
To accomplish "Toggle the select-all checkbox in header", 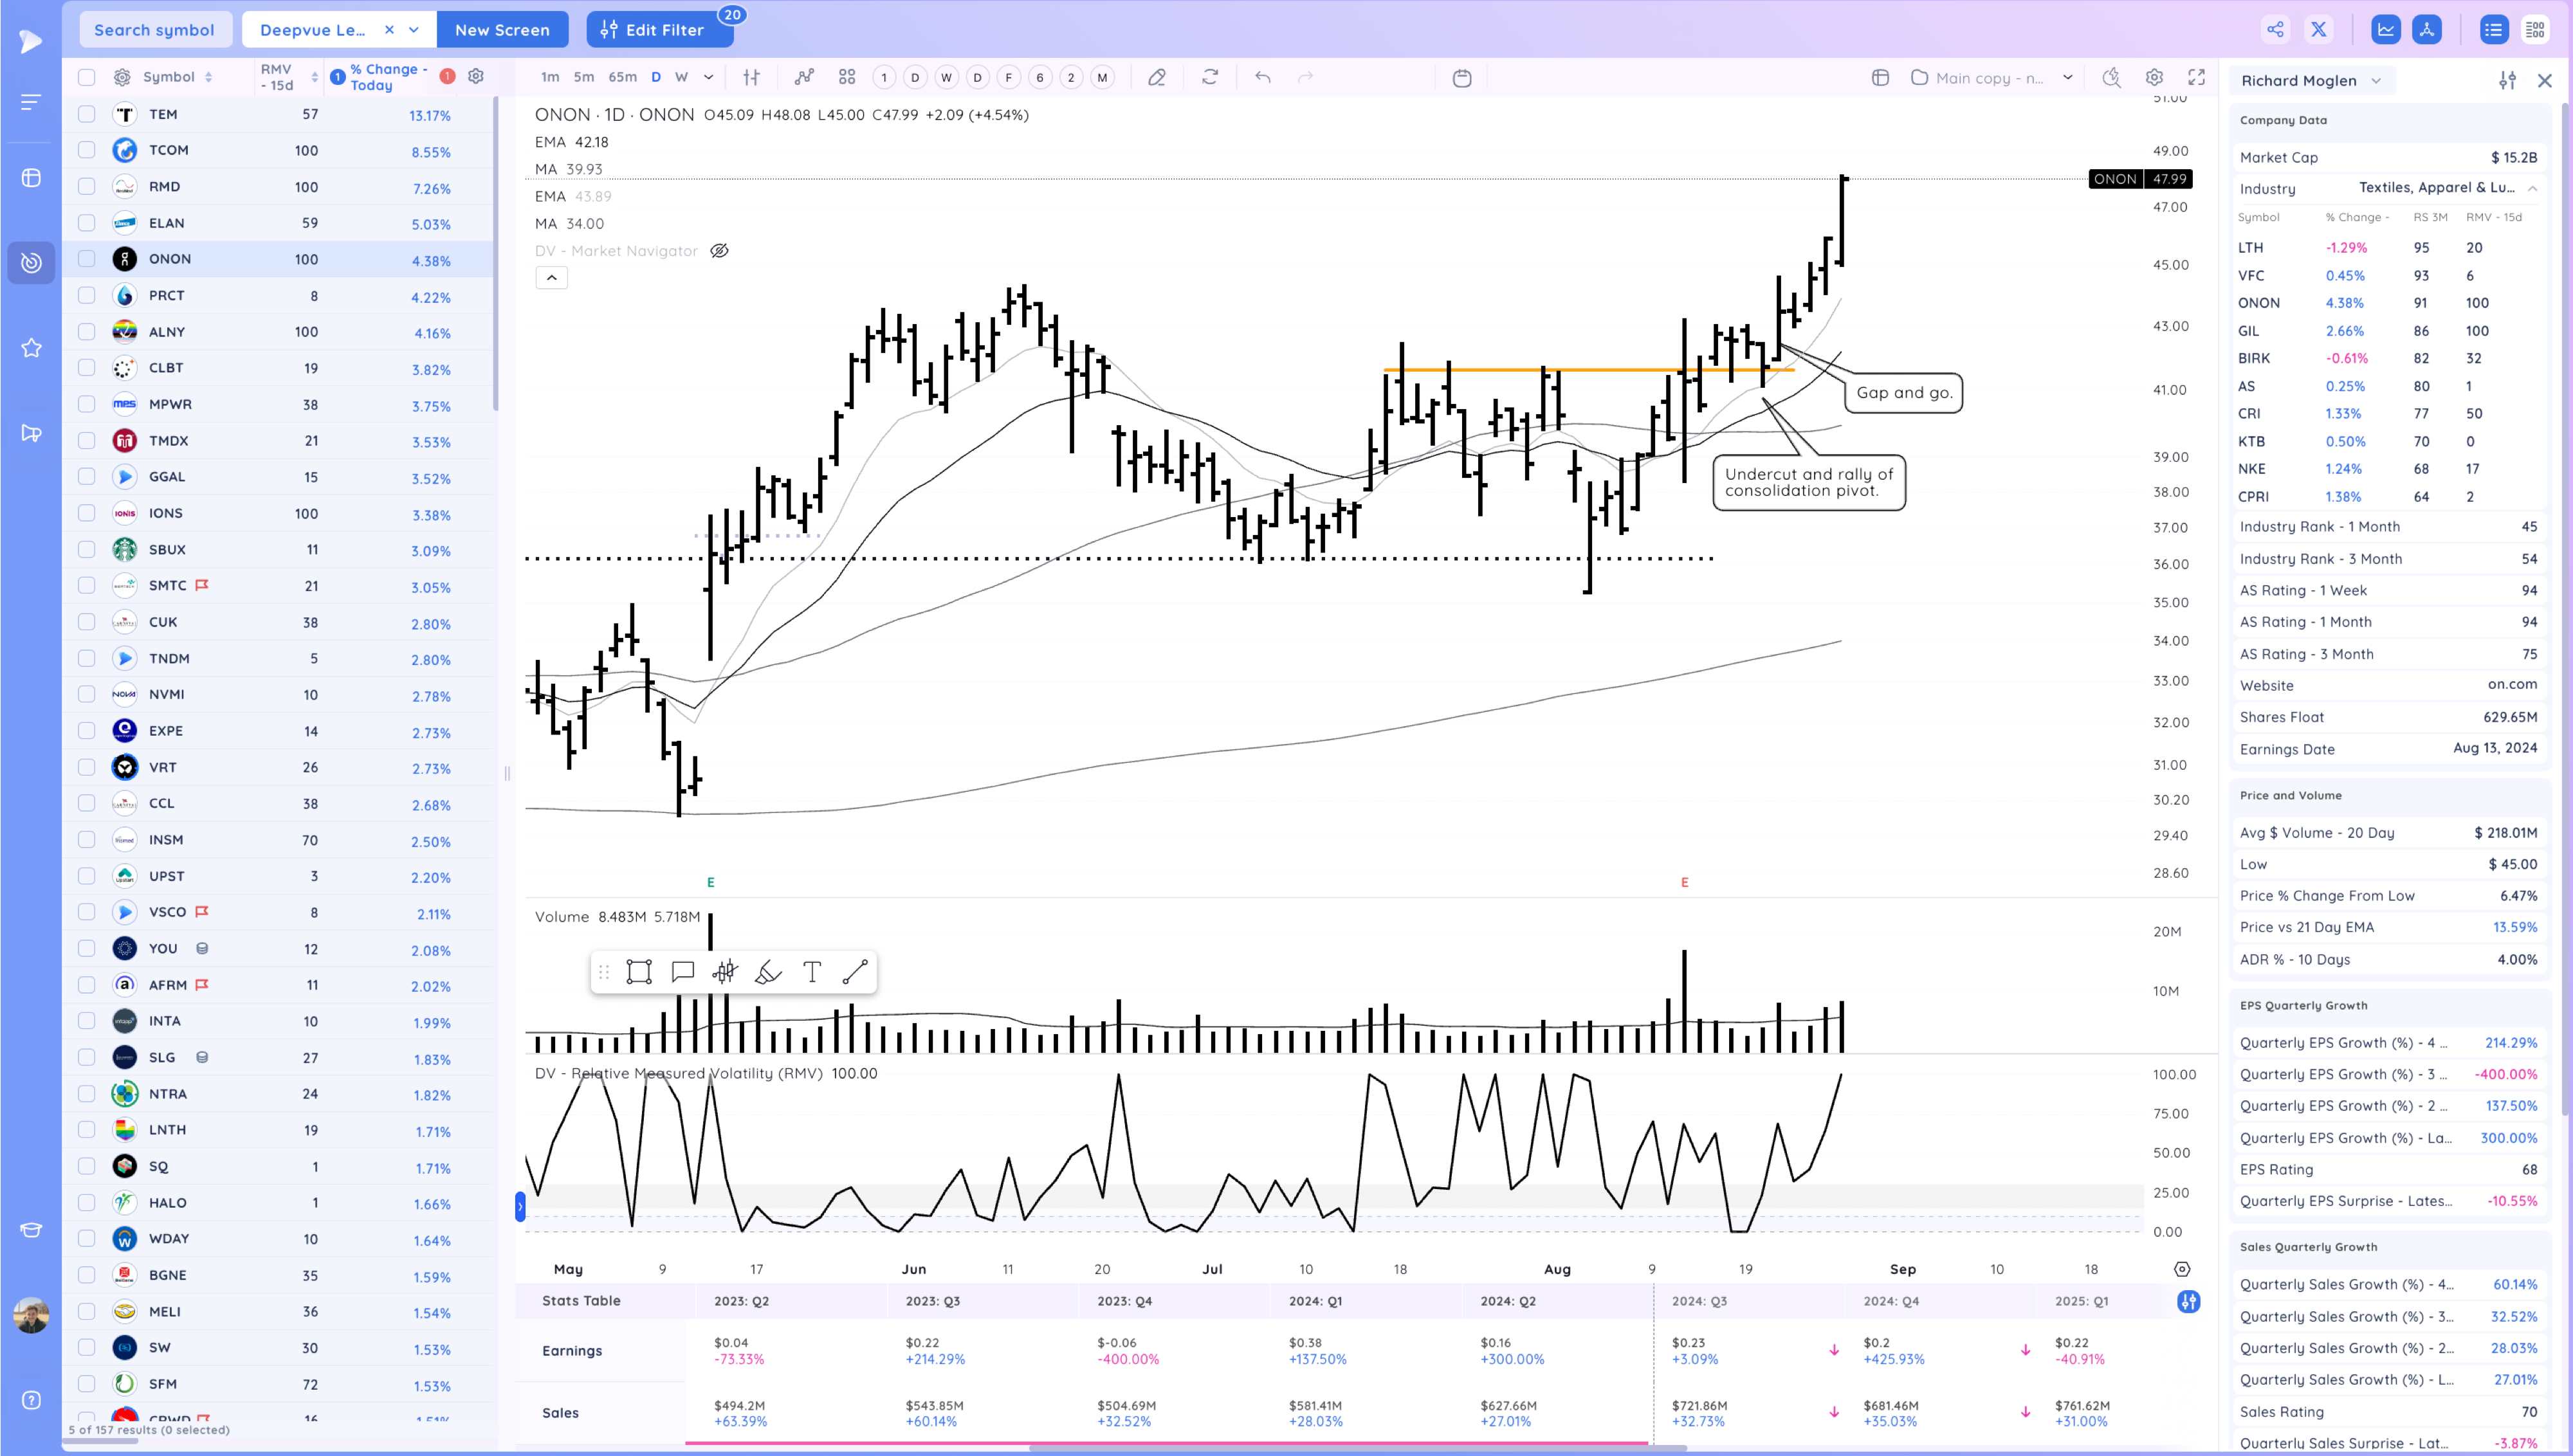I will tap(87, 77).
